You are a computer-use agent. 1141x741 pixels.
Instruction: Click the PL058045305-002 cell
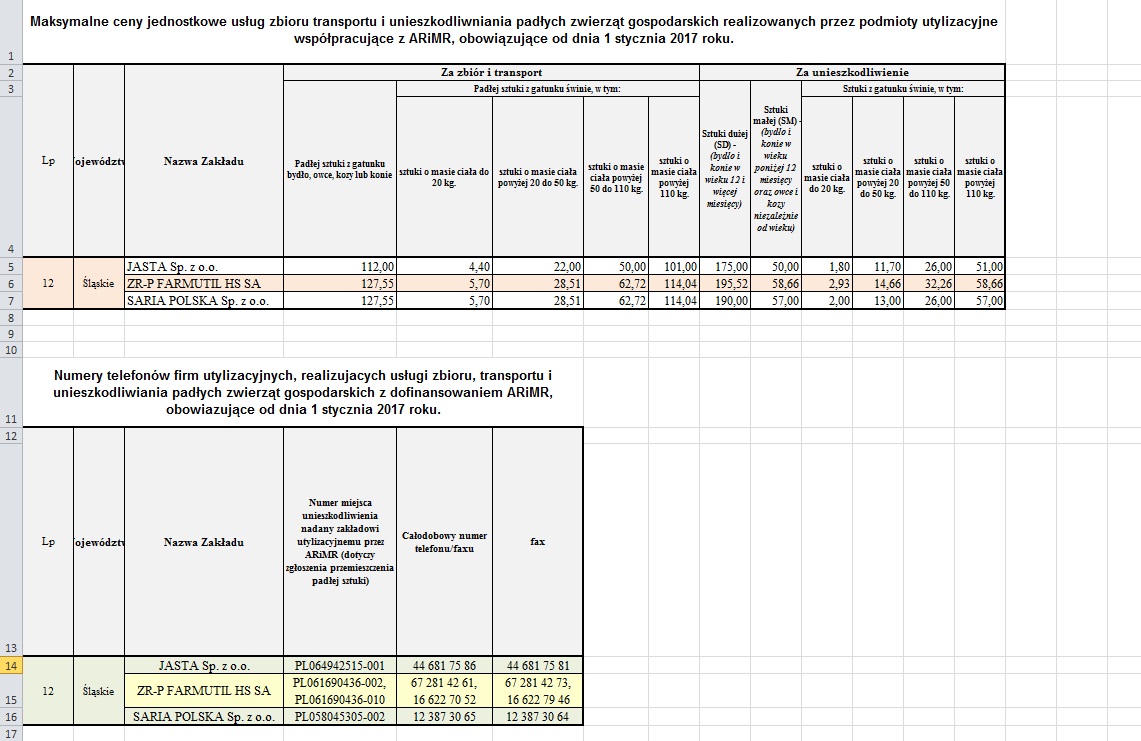coord(340,716)
